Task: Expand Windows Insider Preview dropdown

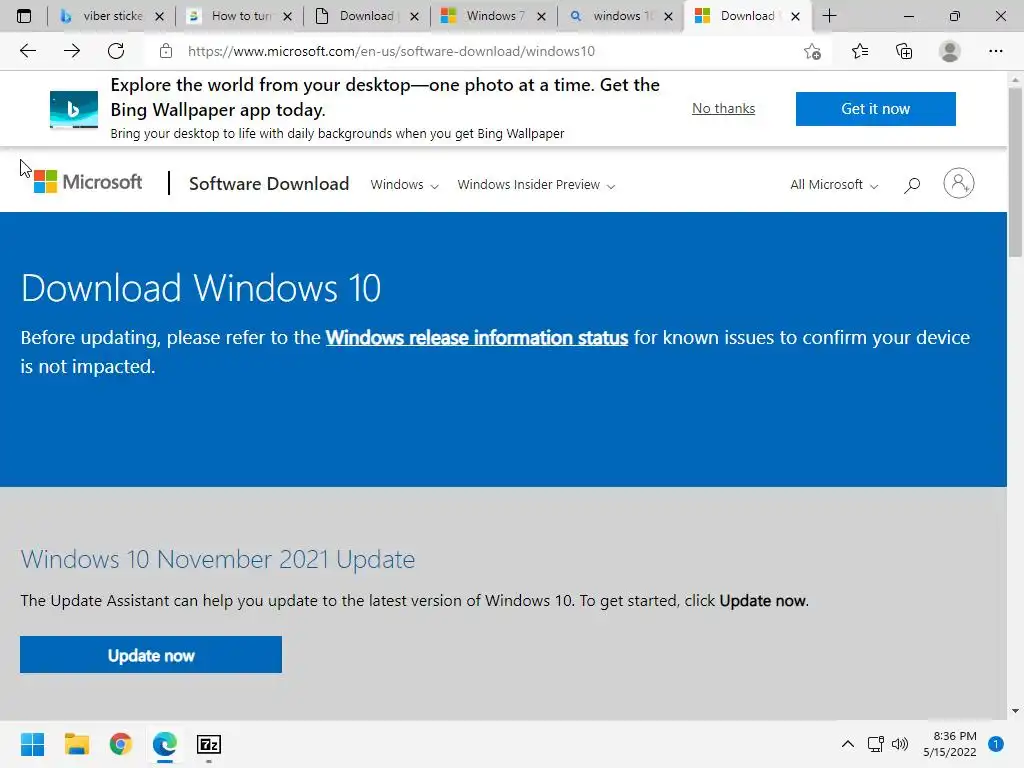Action: (536, 185)
